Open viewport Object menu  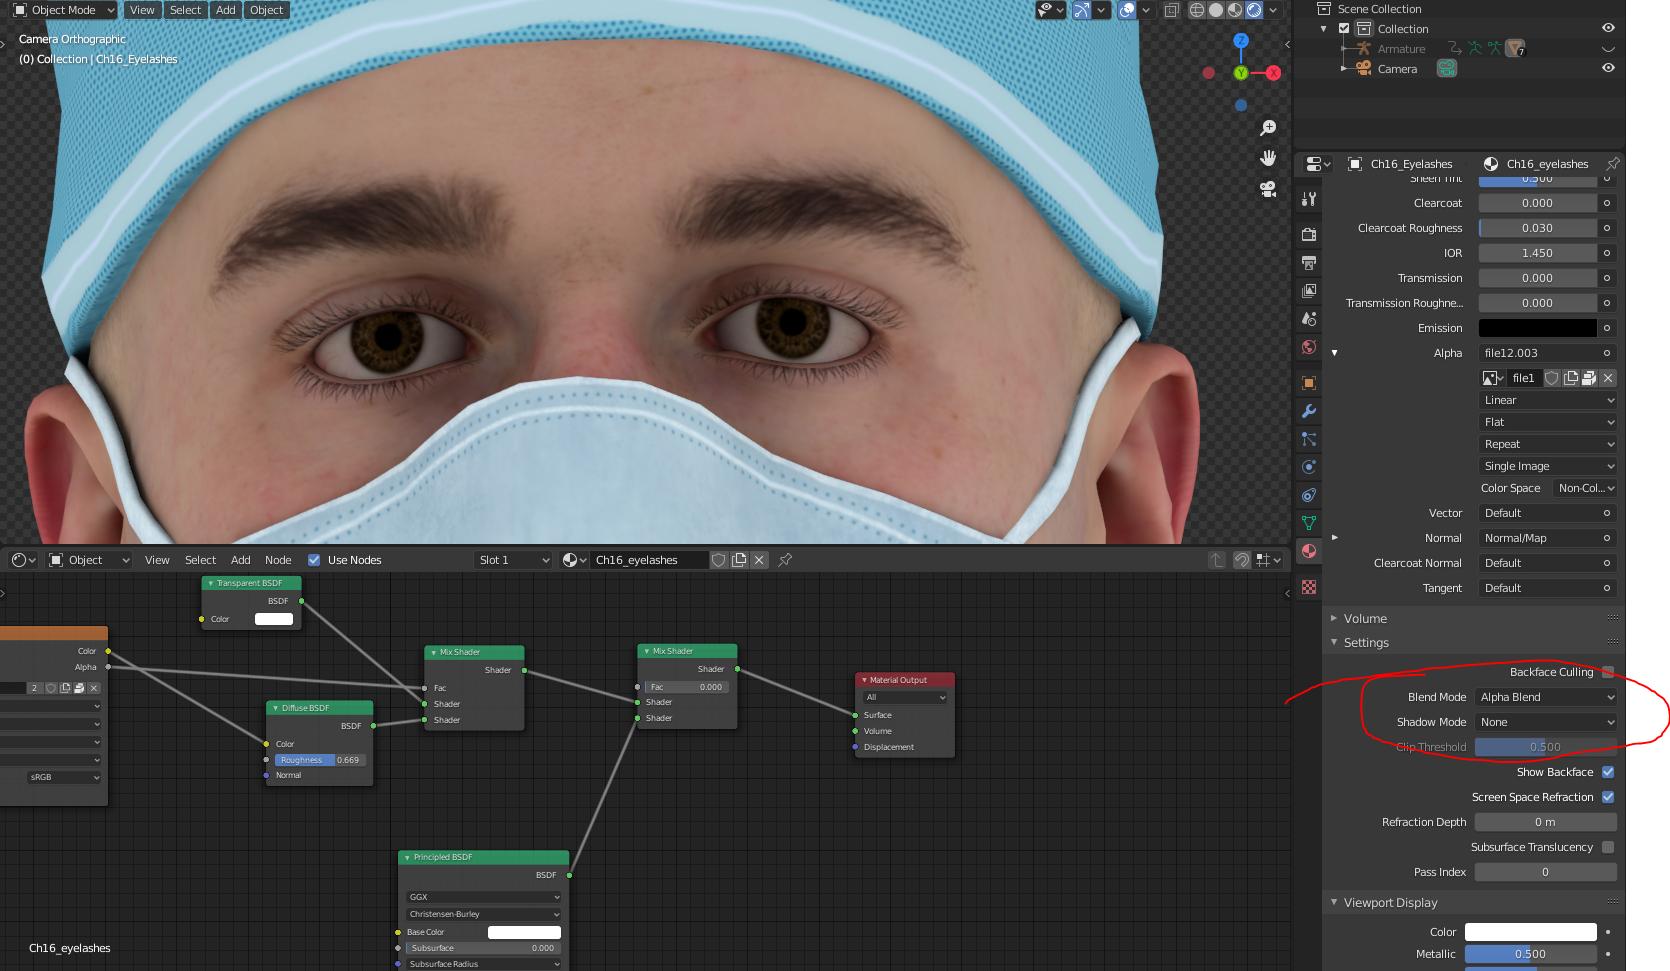[x=266, y=10]
